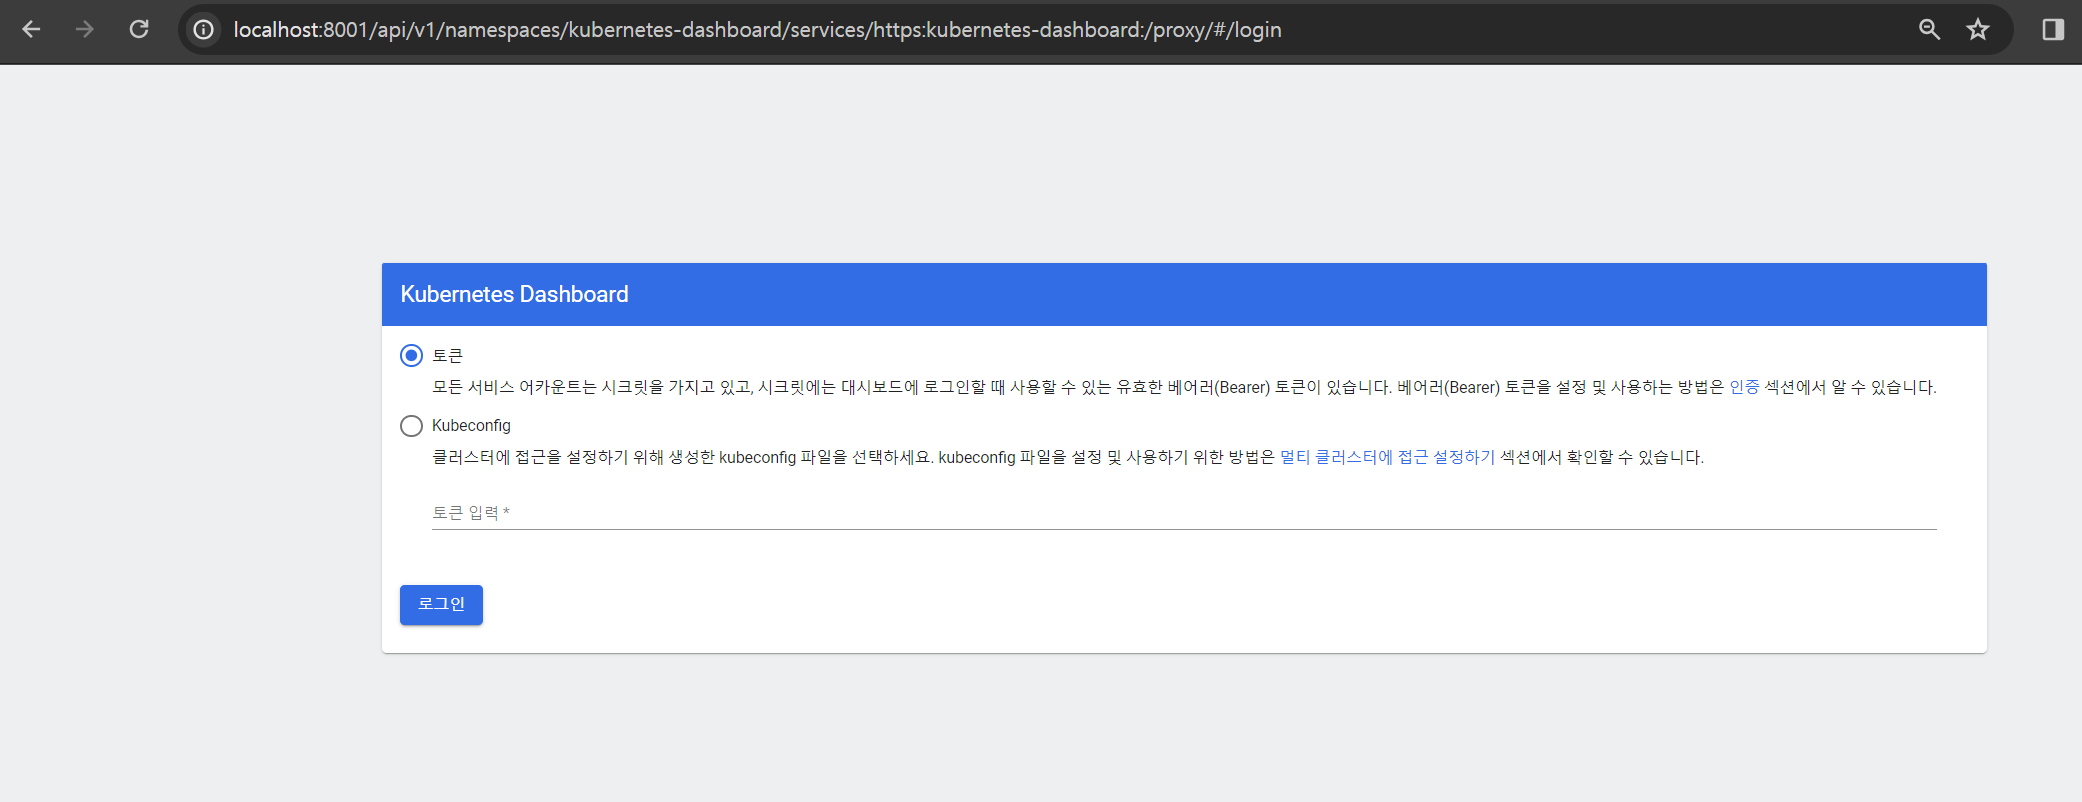Click the 토큰 입력 token input field
This screenshot has height=802, width=2082.
tap(1184, 513)
